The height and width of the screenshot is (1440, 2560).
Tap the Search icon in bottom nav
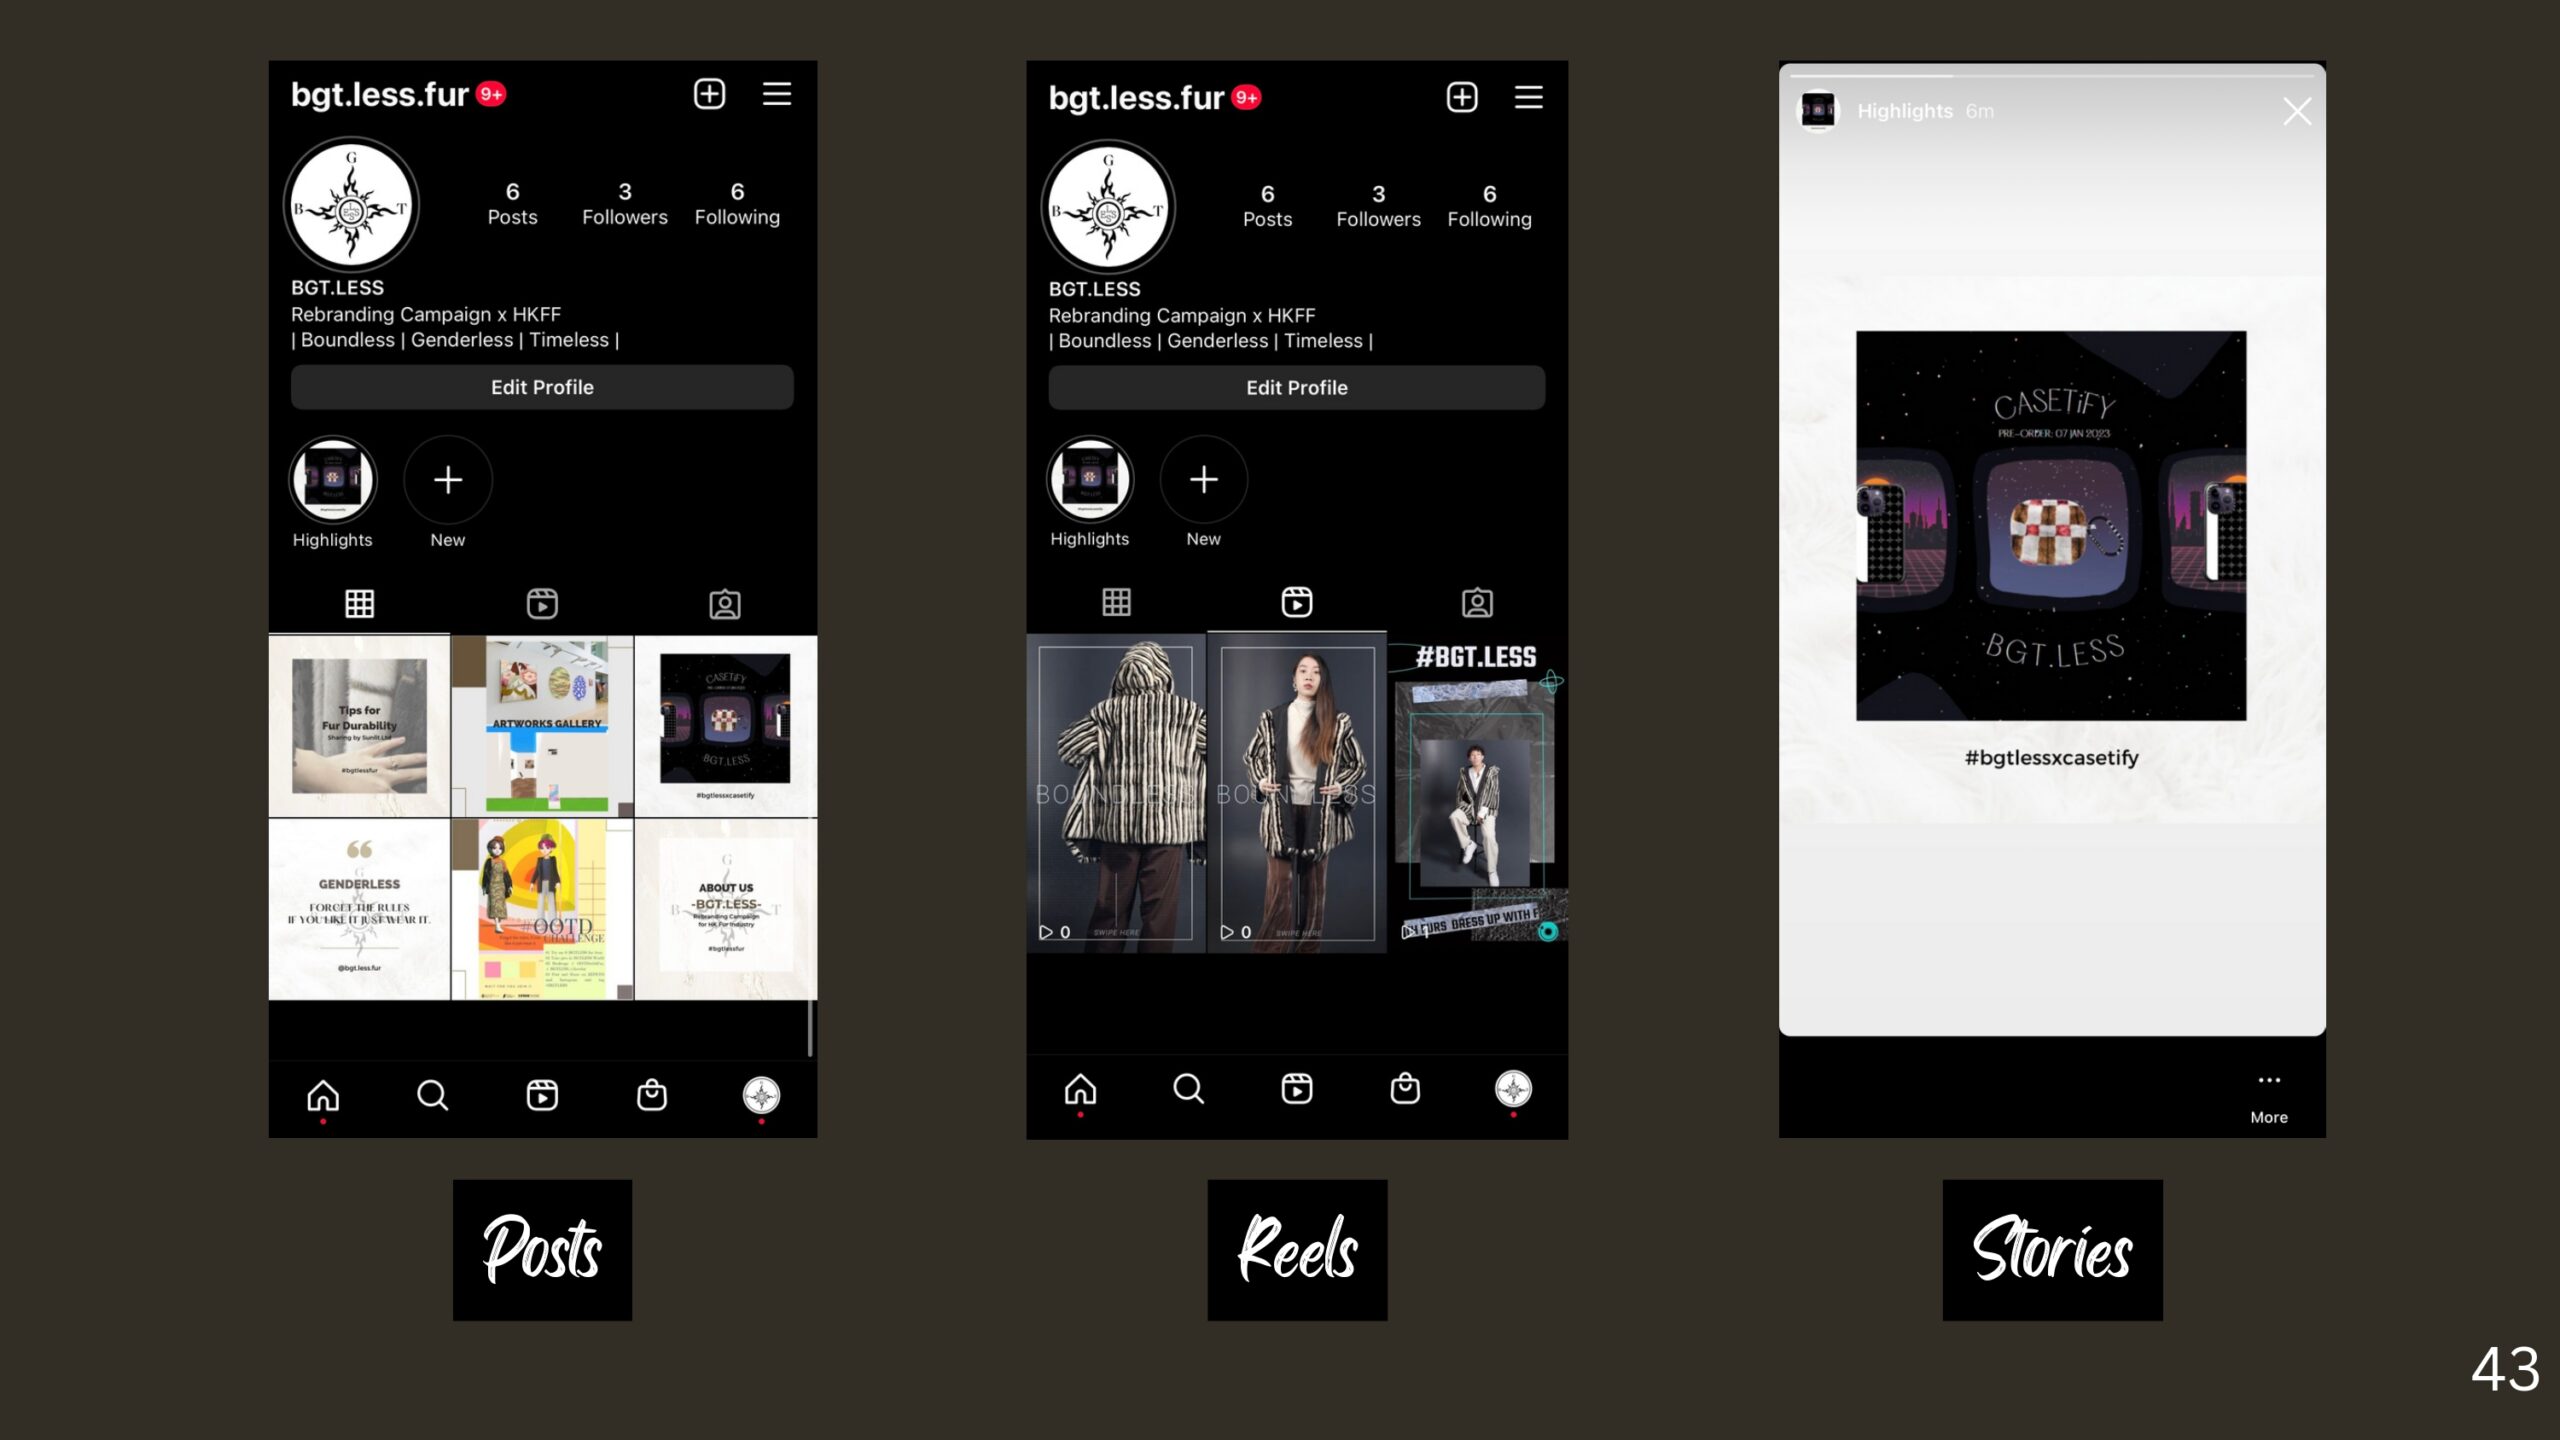(x=431, y=1095)
